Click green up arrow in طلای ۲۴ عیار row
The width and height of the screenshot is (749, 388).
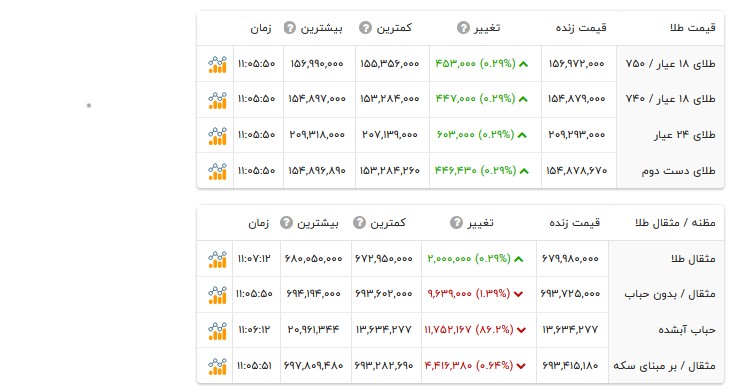pyautogui.click(x=522, y=135)
